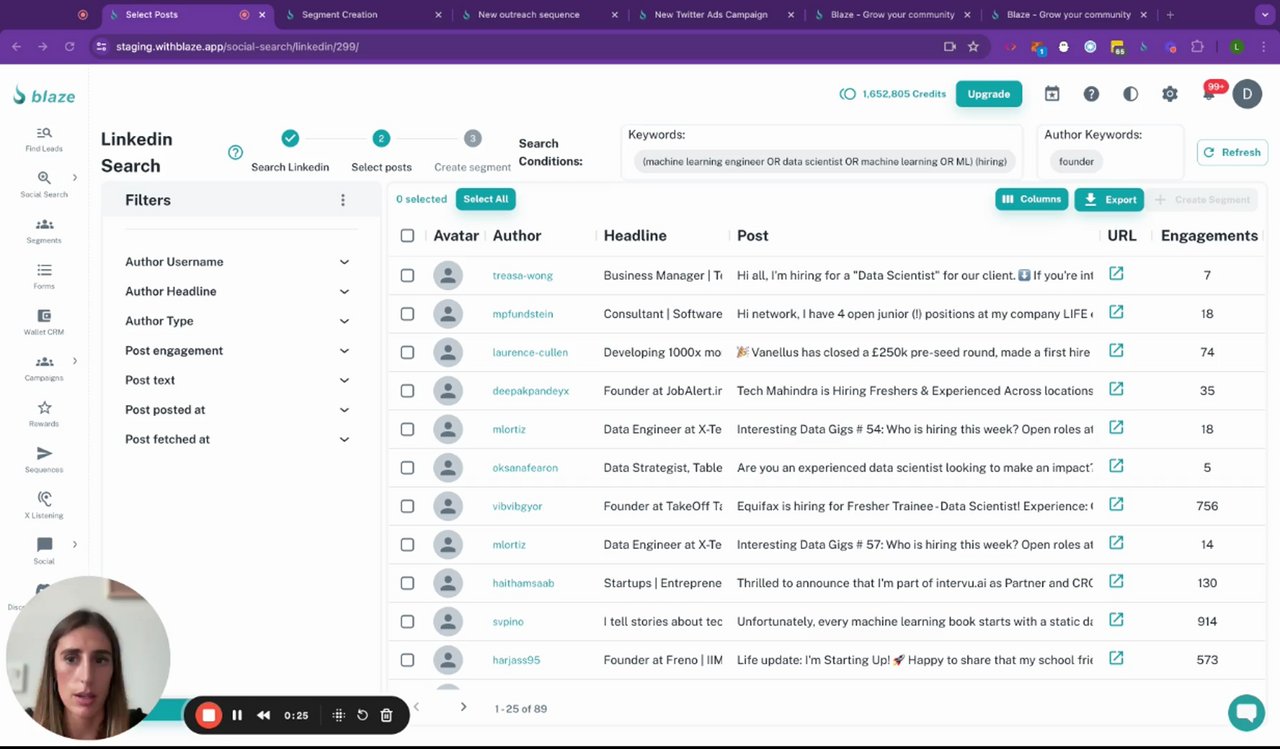1280x749 pixels.
Task: Restart the recording
Action: (x=362, y=715)
